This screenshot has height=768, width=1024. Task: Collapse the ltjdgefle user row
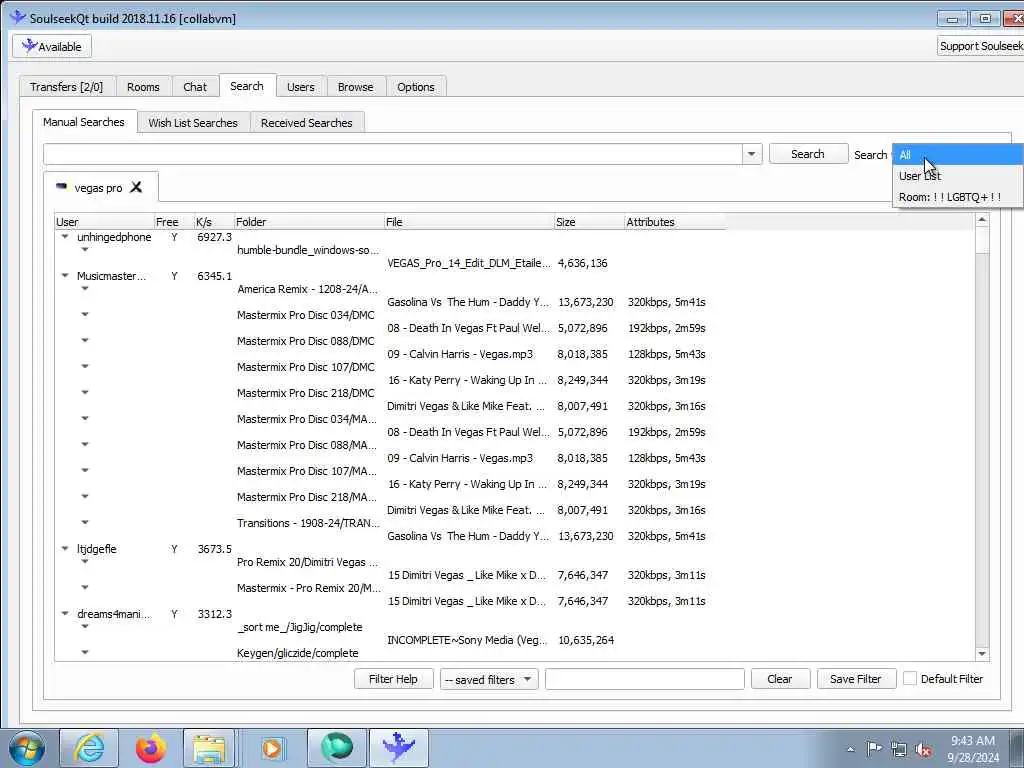(x=65, y=549)
